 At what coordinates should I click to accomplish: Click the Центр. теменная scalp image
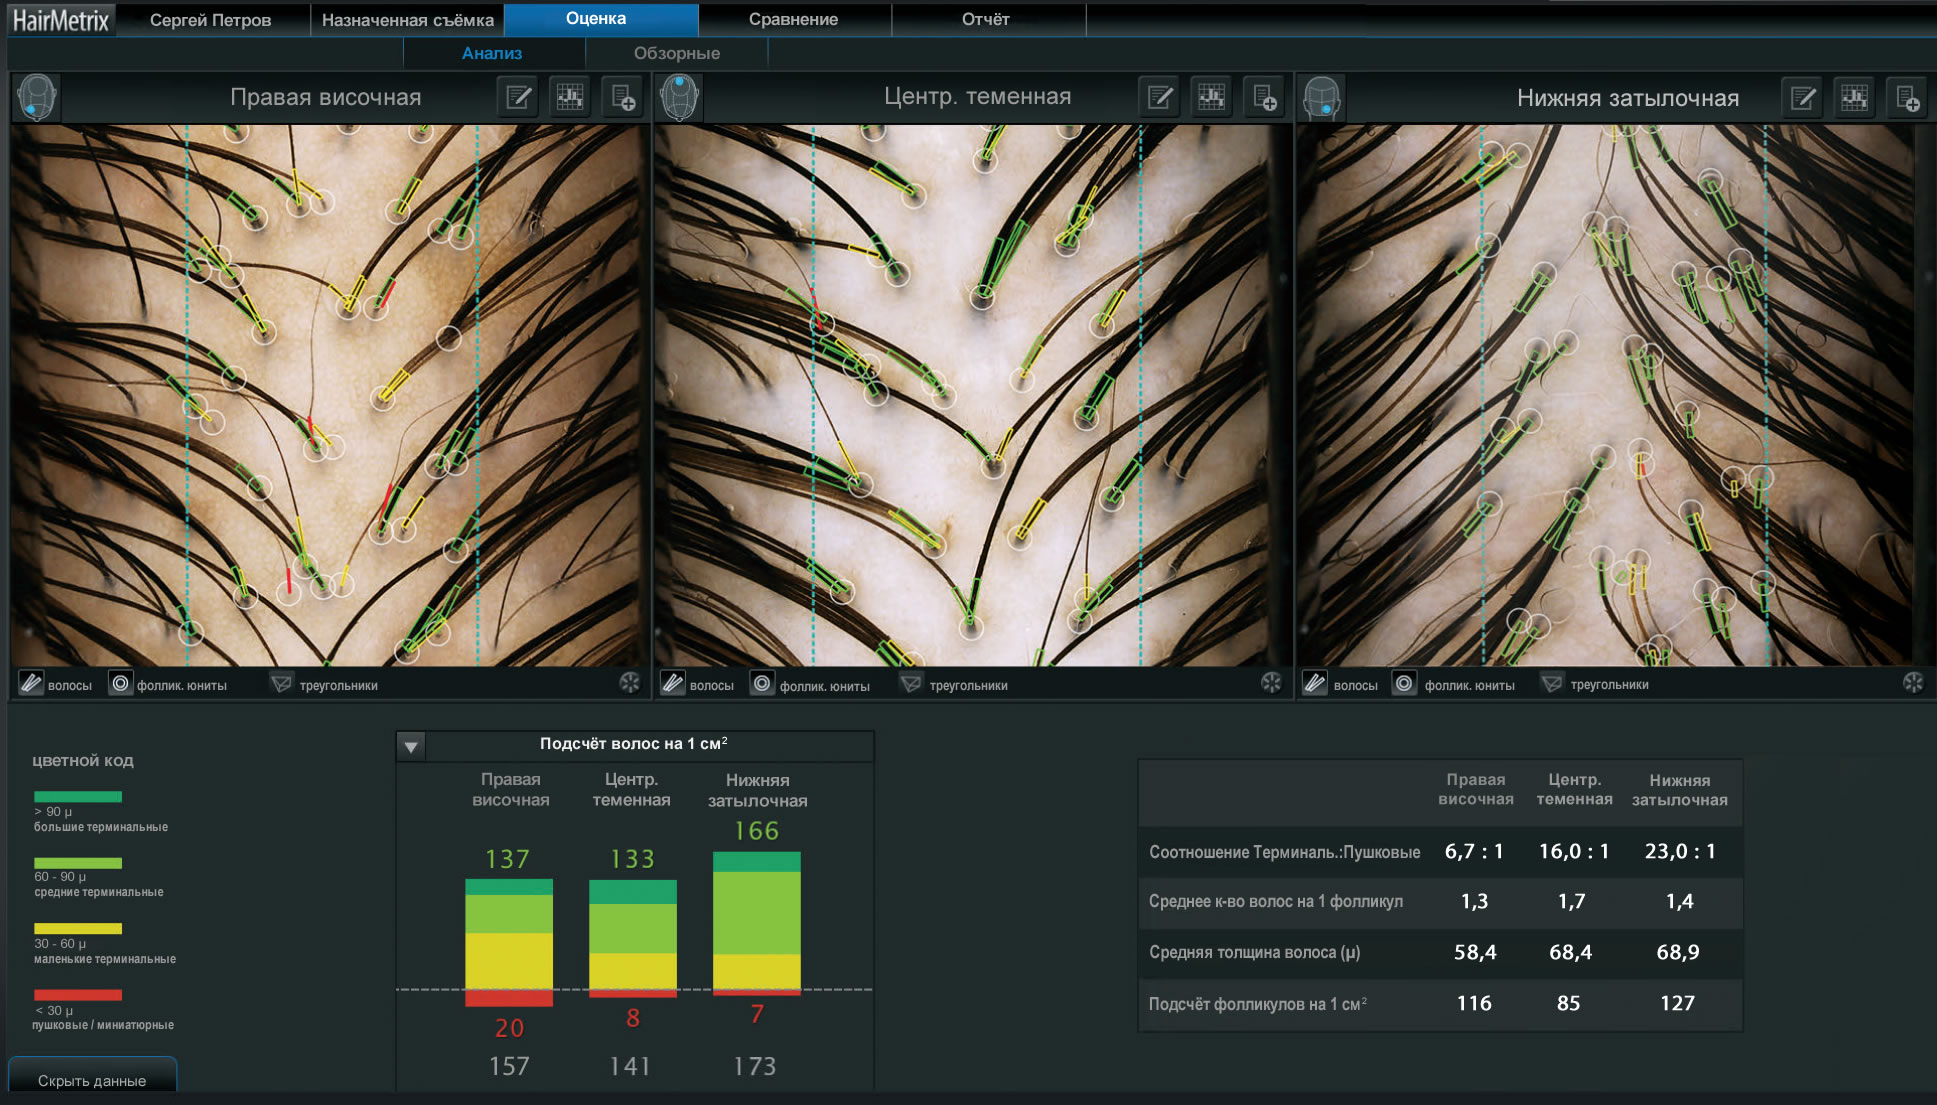(974, 395)
